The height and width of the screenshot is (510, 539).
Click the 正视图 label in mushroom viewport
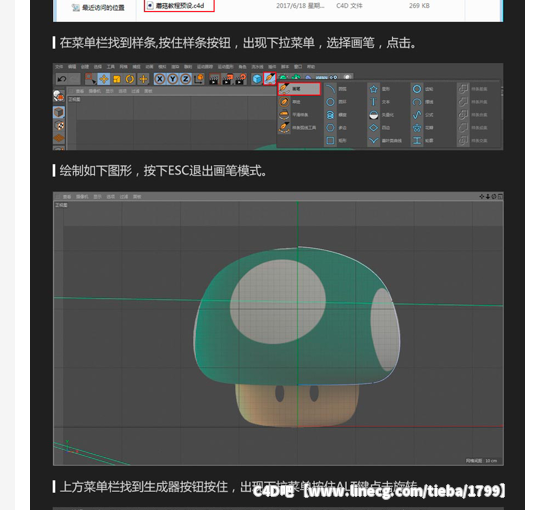[x=61, y=205]
